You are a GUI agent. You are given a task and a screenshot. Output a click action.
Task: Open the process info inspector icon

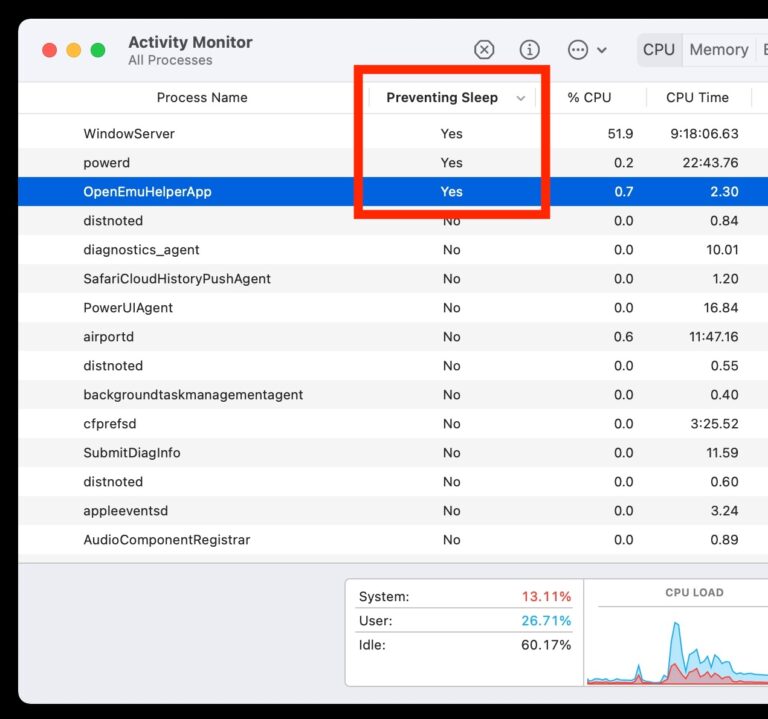point(530,50)
